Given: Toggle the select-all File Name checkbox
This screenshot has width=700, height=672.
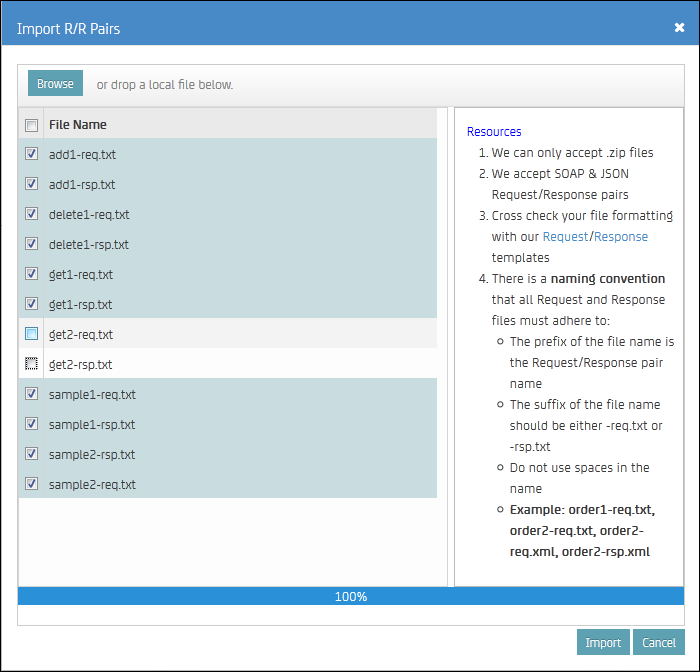Looking at the screenshot, I should click(31, 125).
